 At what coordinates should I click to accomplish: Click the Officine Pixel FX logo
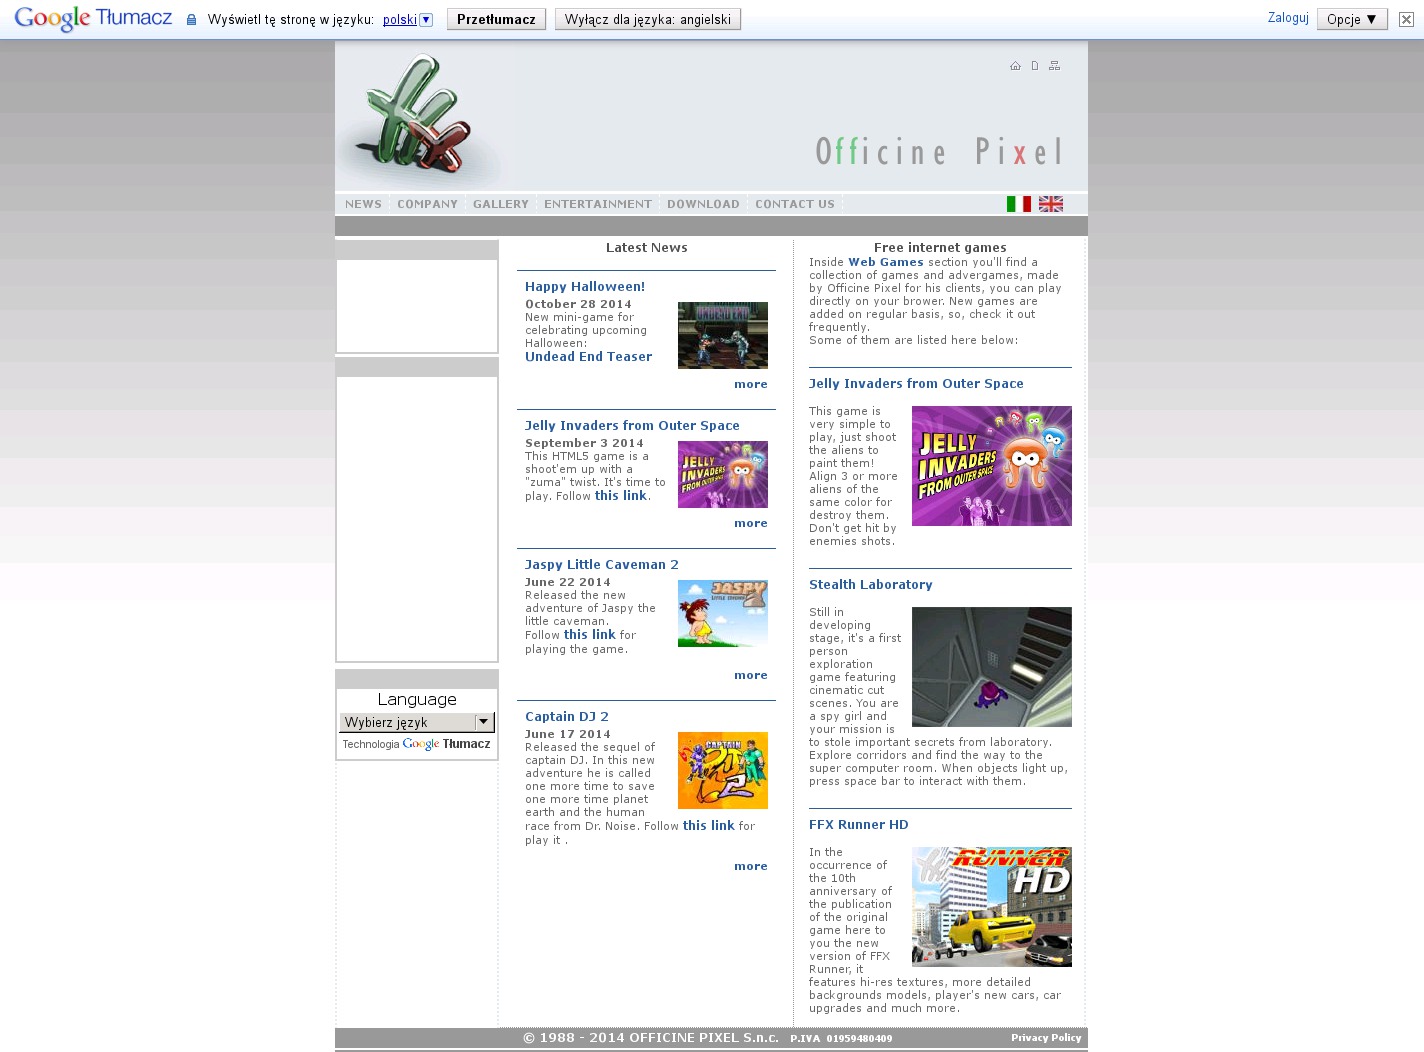(x=417, y=118)
